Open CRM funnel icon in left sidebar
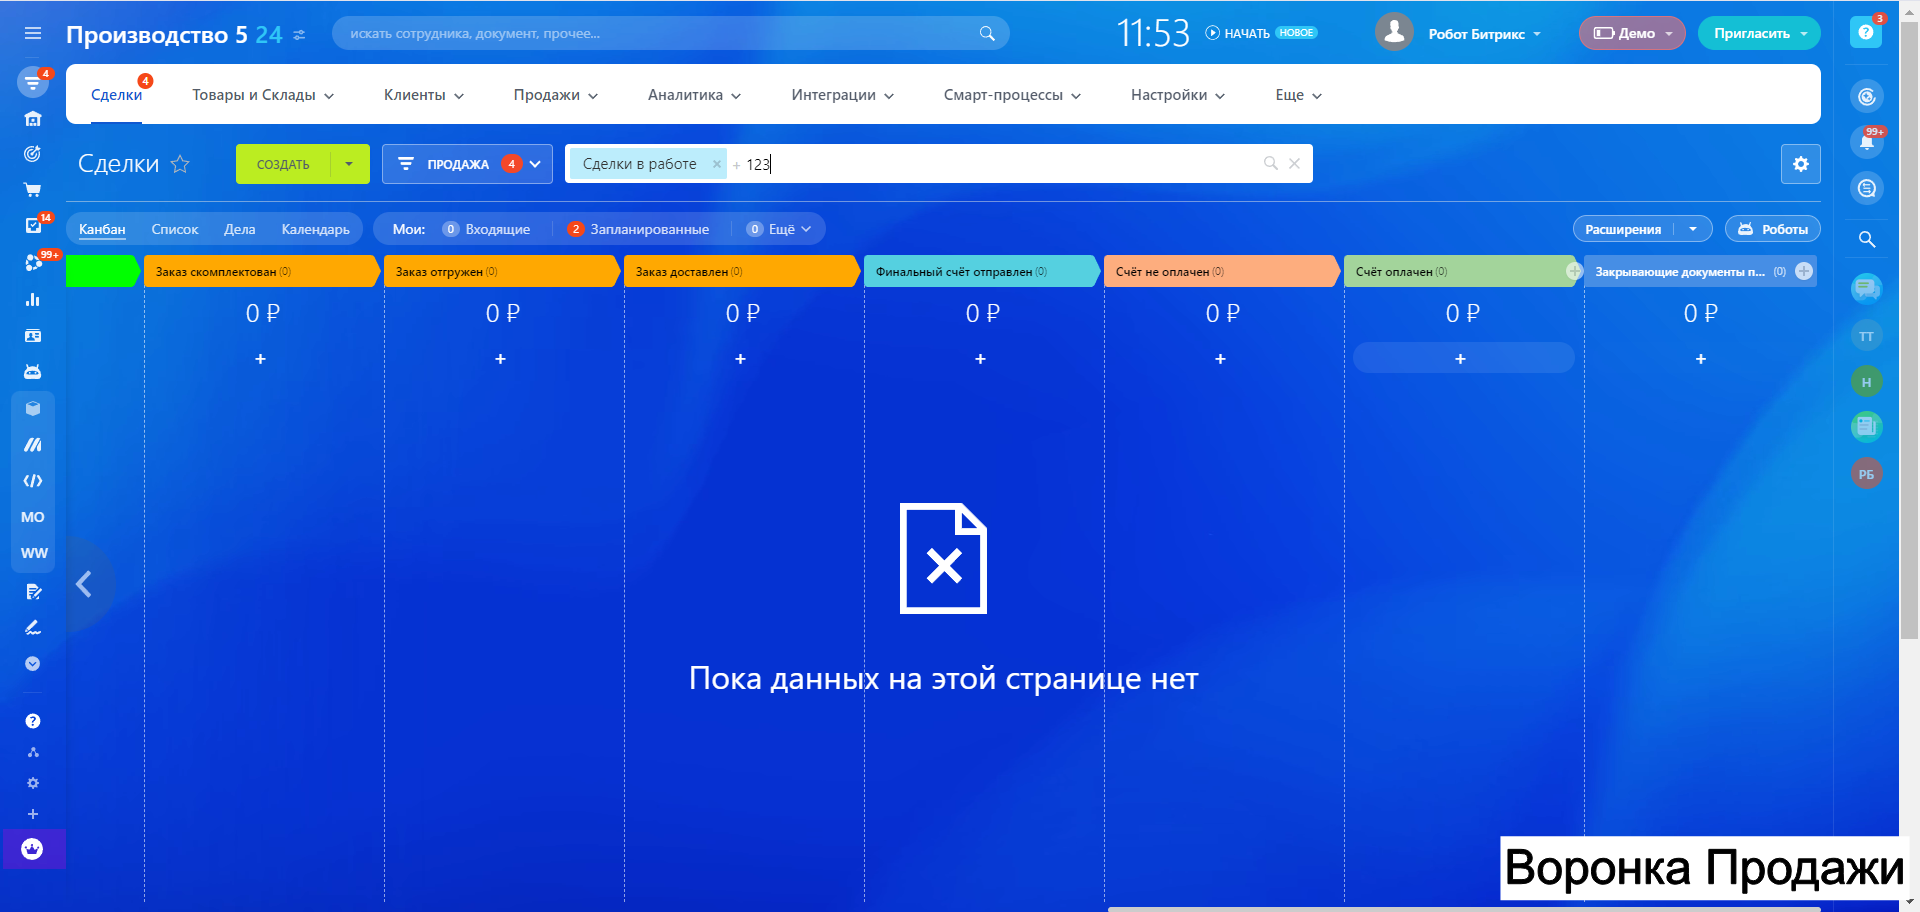The height and width of the screenshot is (912, 1920). (x=33, y=82)
